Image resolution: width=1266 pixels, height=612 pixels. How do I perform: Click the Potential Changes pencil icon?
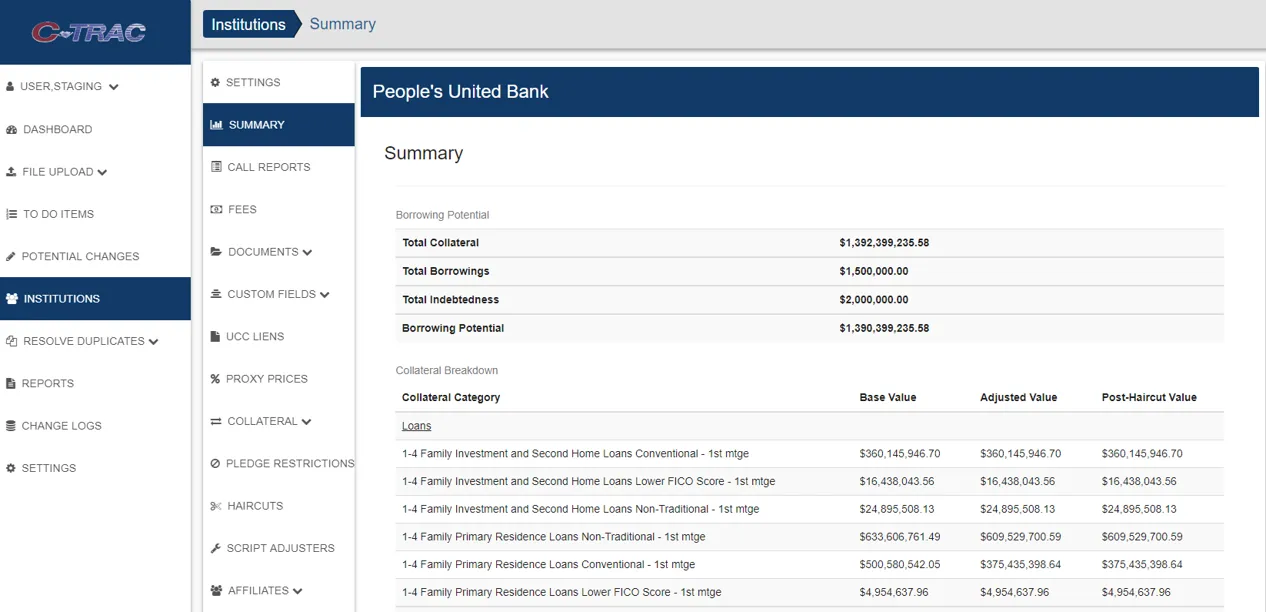[11, 257]
